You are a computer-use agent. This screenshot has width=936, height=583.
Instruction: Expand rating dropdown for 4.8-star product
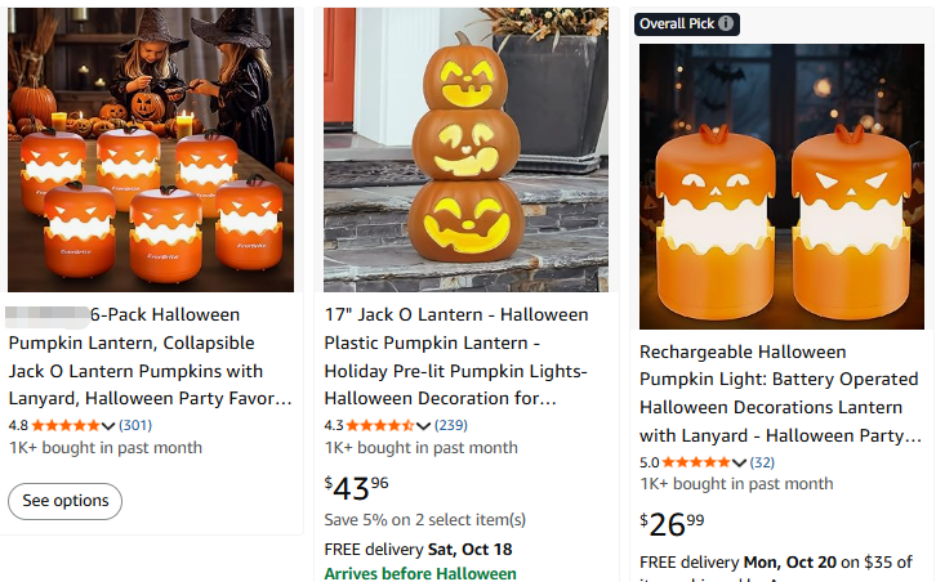(x=109, y=426)
